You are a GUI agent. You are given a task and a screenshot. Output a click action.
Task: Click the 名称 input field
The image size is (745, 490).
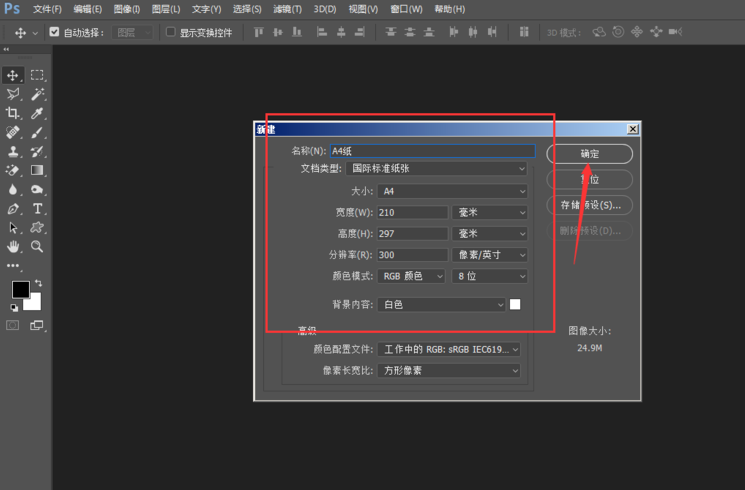coord(432,151)
